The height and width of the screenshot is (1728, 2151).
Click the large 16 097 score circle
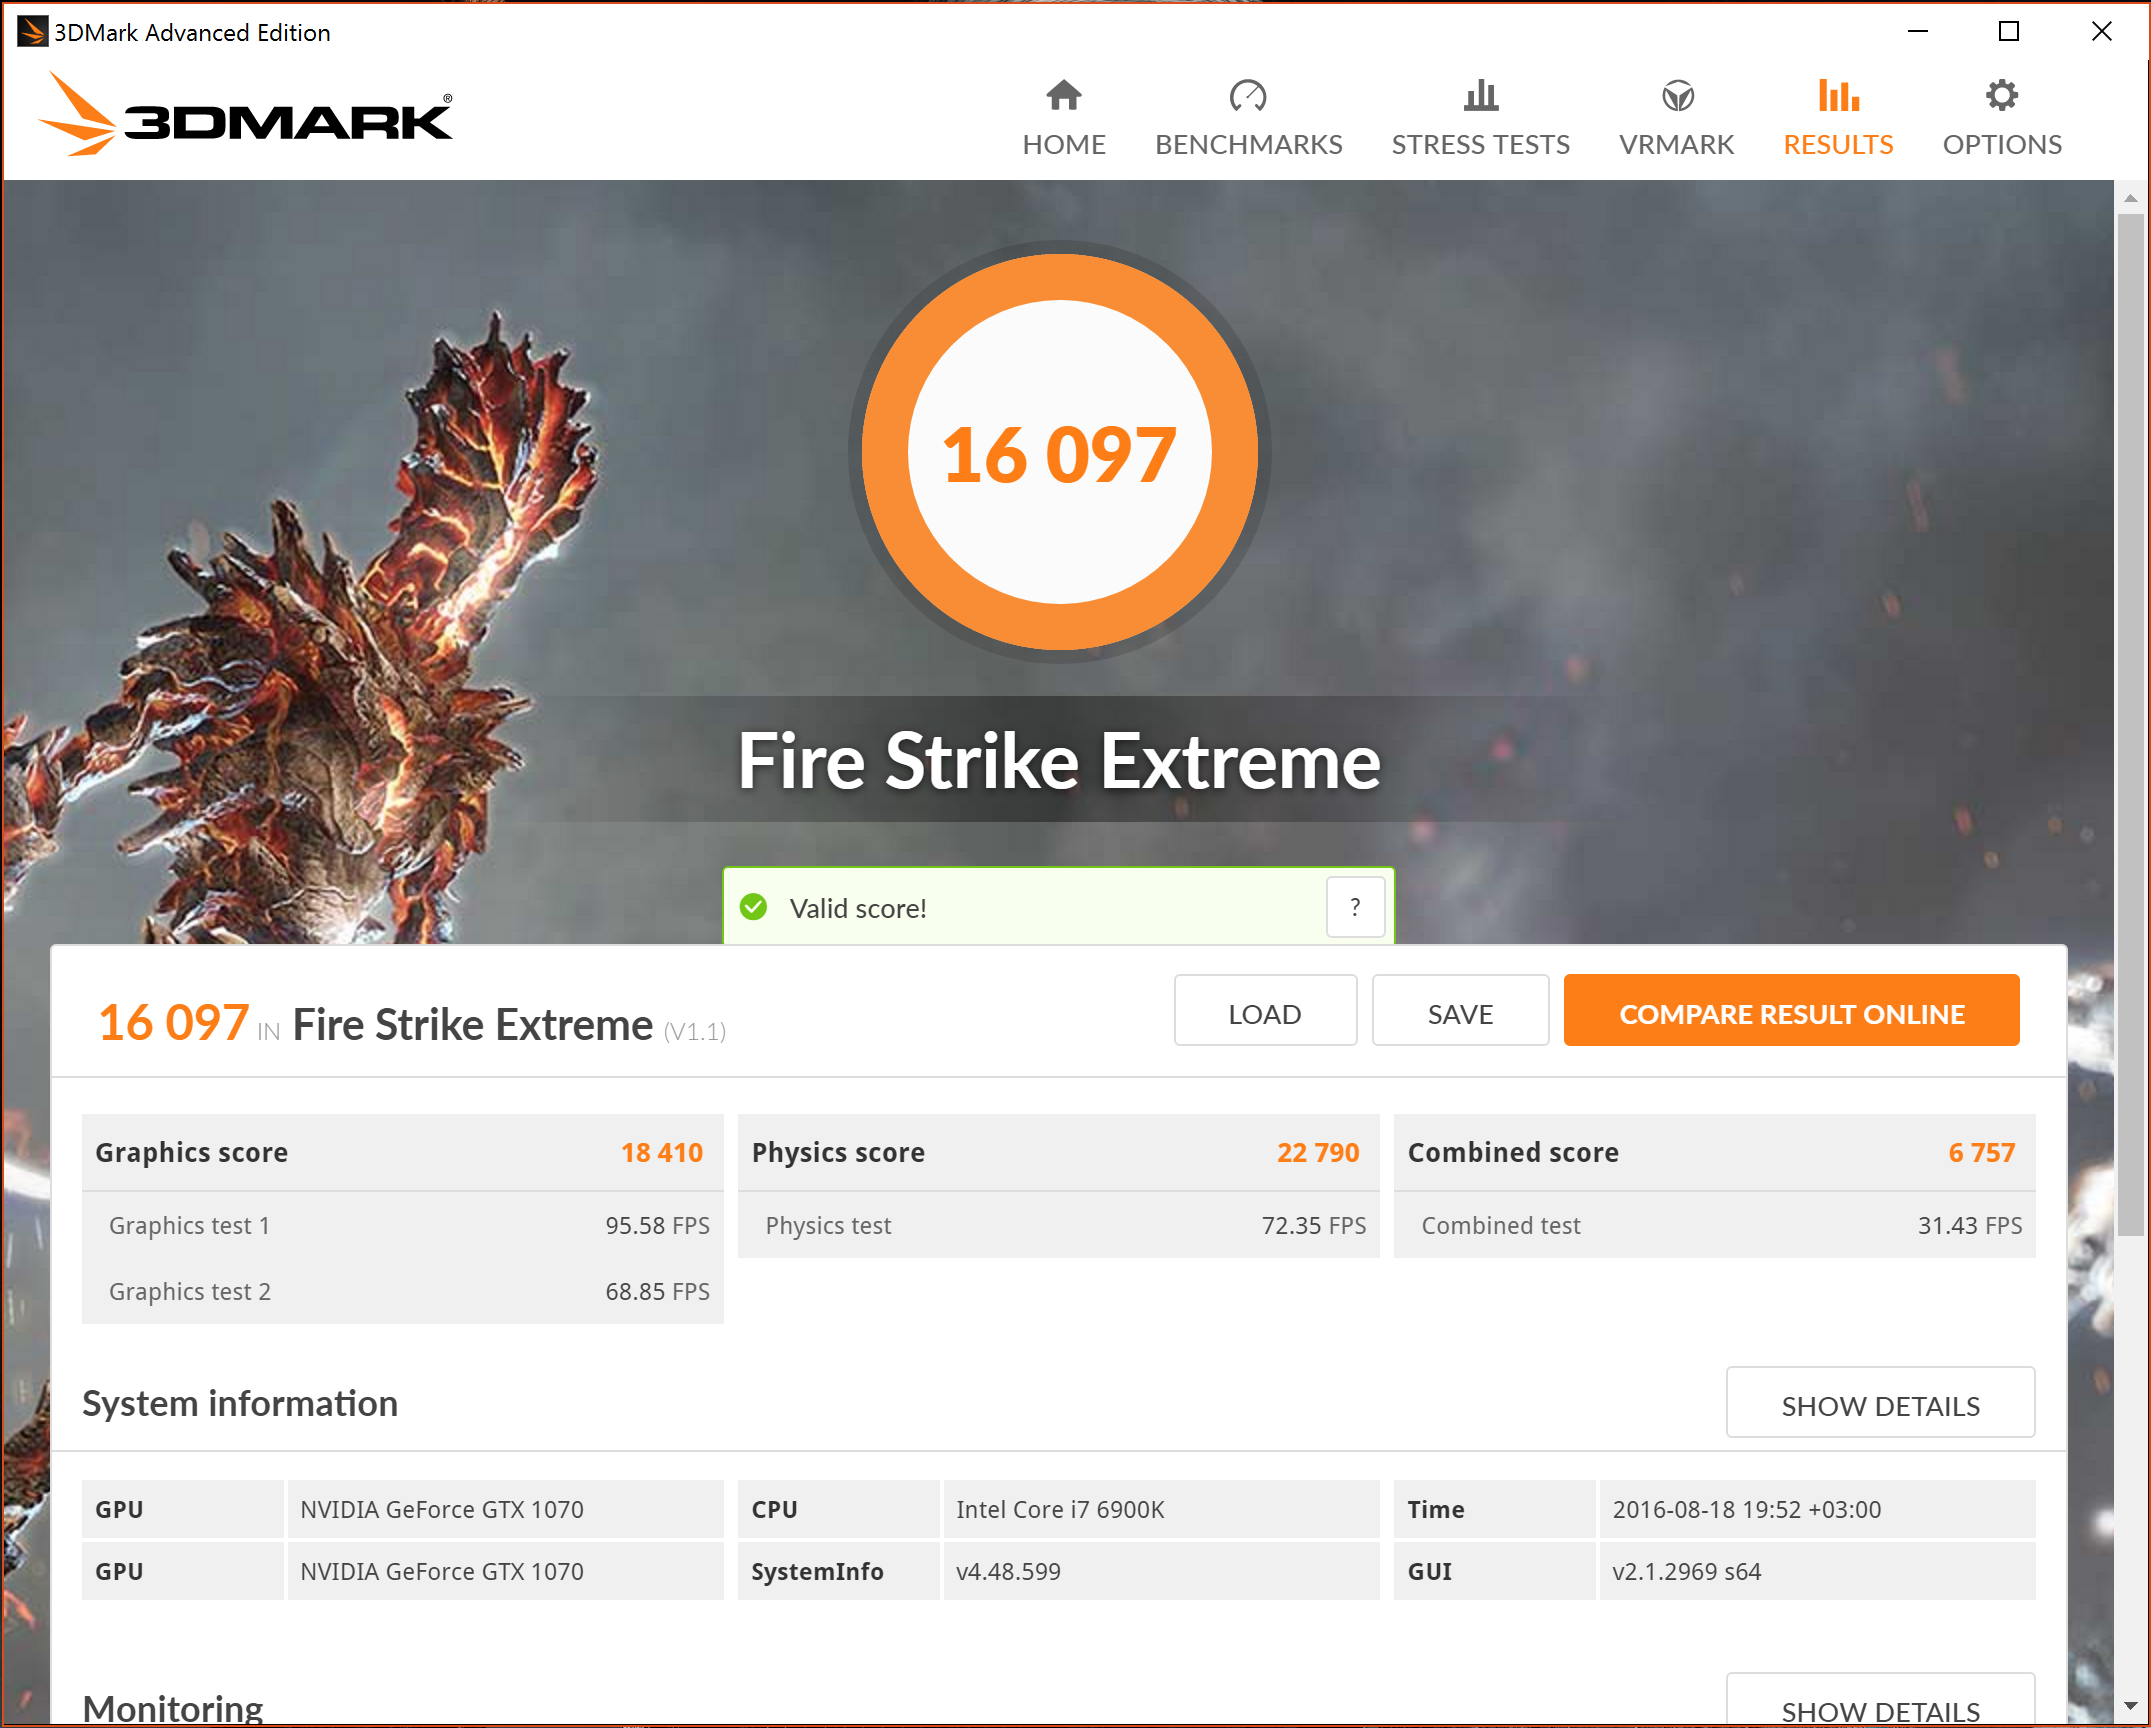click(1059, 452)
